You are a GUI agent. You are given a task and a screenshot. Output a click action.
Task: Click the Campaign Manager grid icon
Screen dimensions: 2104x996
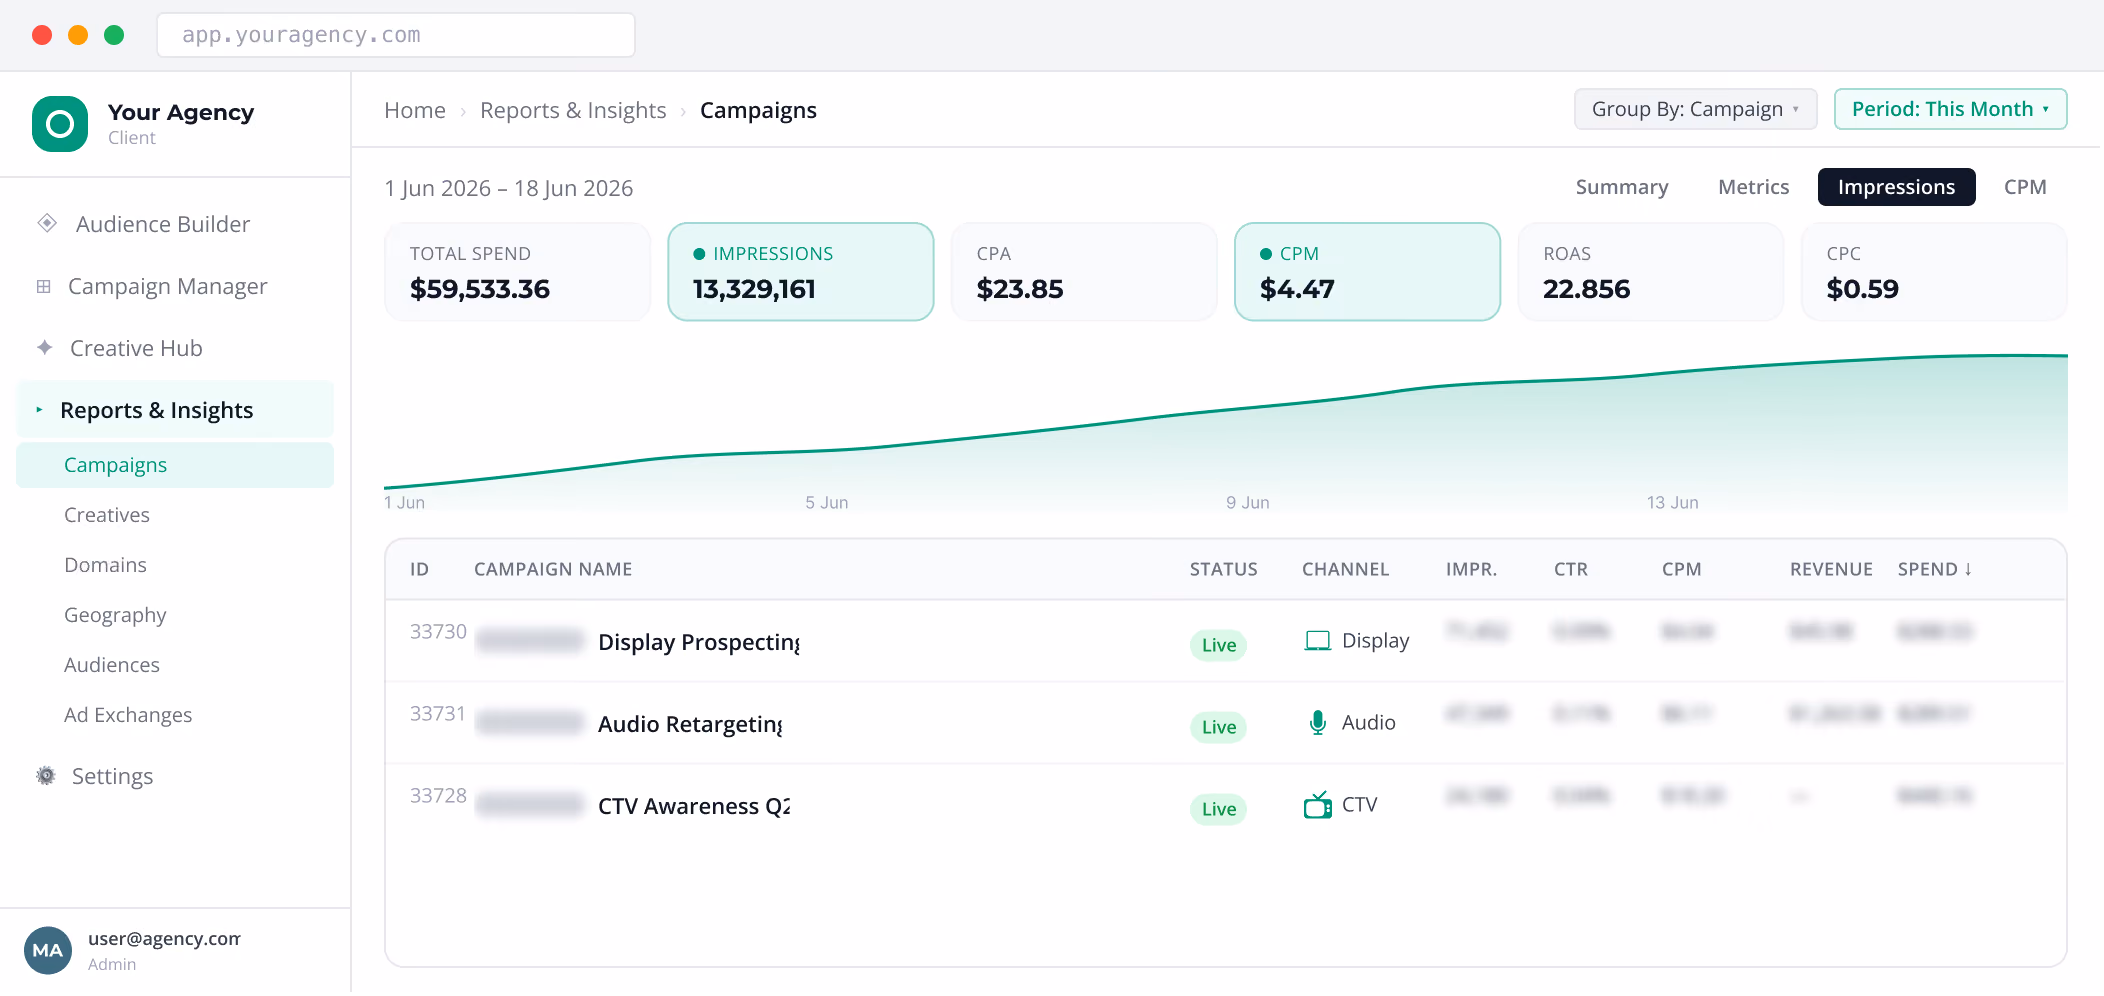click(43, 286)
